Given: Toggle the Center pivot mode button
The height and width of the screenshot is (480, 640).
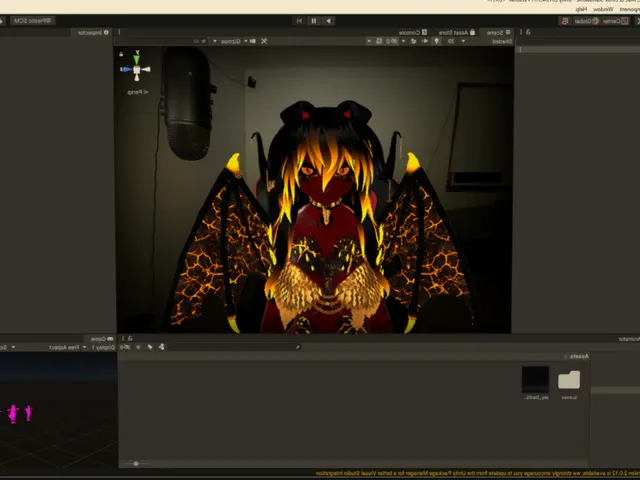Looking at the screenshot, I should [x=615, y=21].
